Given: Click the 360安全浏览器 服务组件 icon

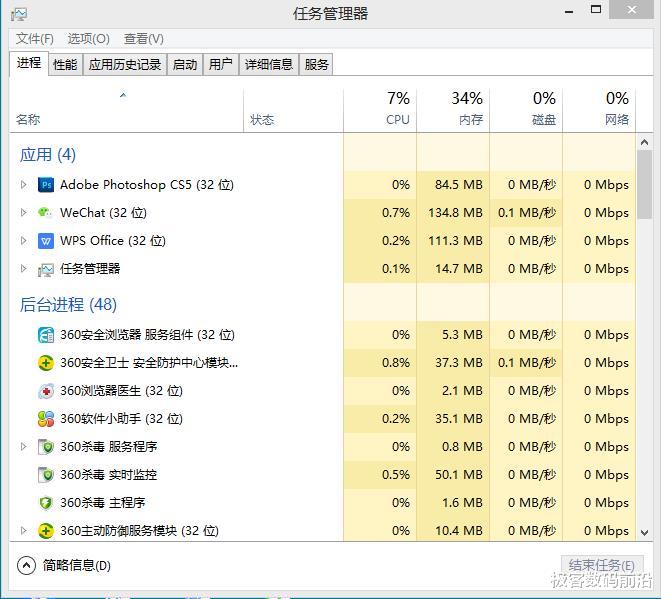Looking at the screenshot, I should point(46,335).
